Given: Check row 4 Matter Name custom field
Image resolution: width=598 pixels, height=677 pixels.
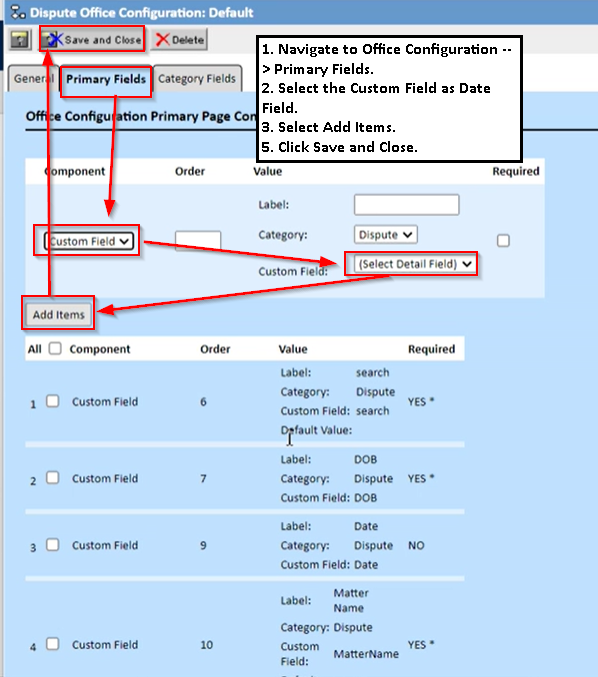Looking at the screenshot, I should (53, 644).
